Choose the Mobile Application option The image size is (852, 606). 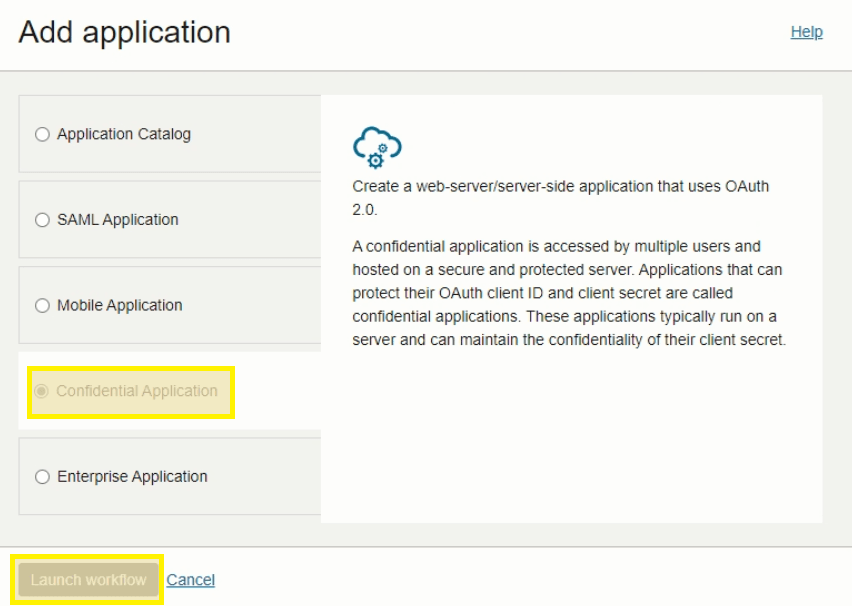tap(41, 305)
